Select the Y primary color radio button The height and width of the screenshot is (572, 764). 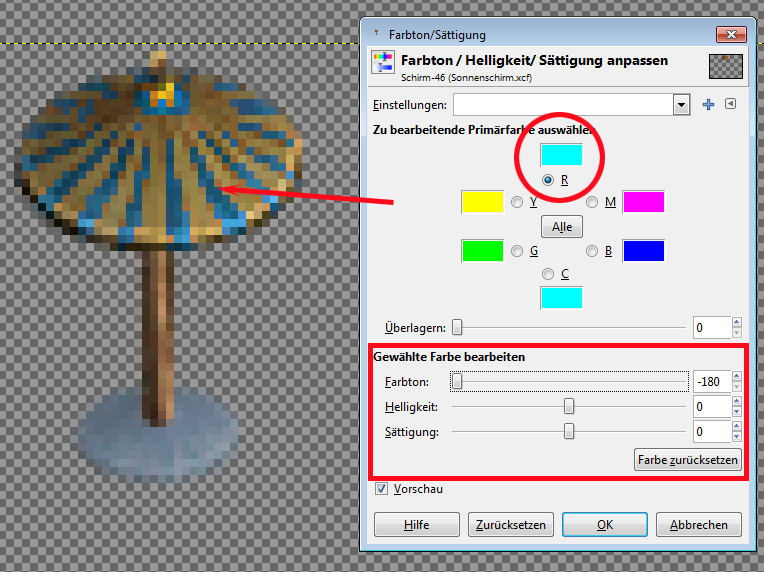(x=517, y=202)
